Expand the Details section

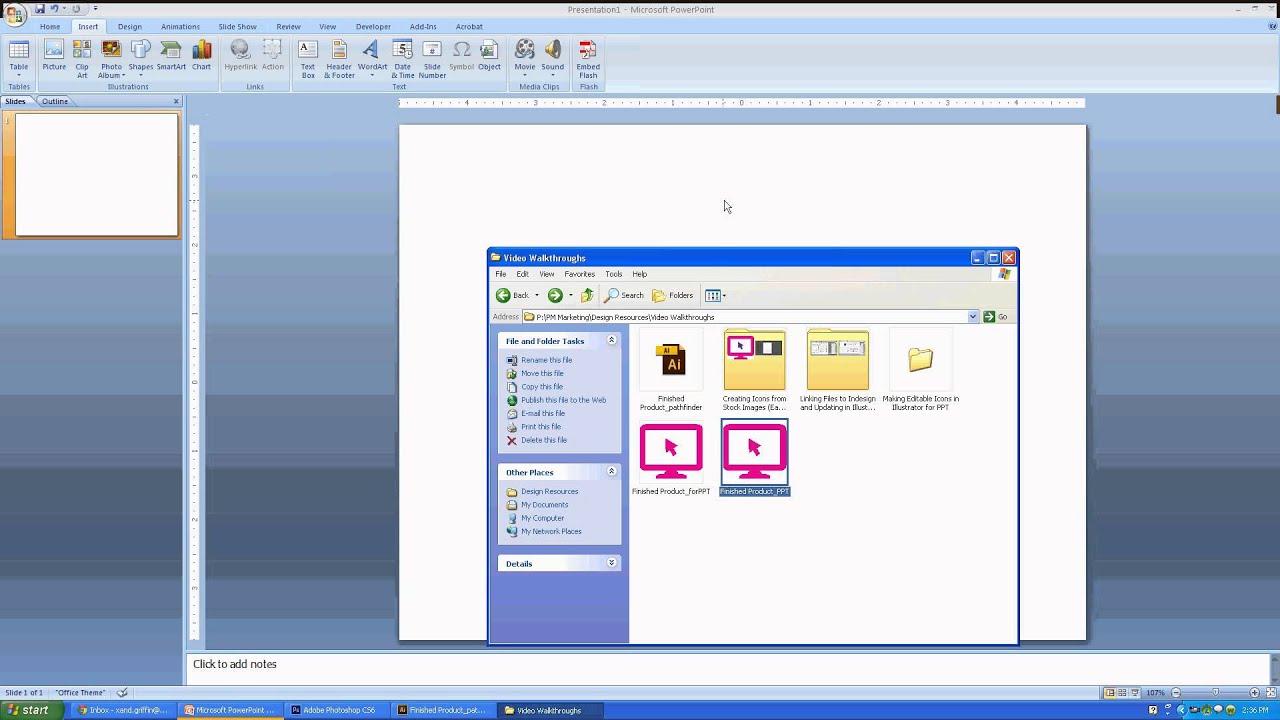point(611,564)
